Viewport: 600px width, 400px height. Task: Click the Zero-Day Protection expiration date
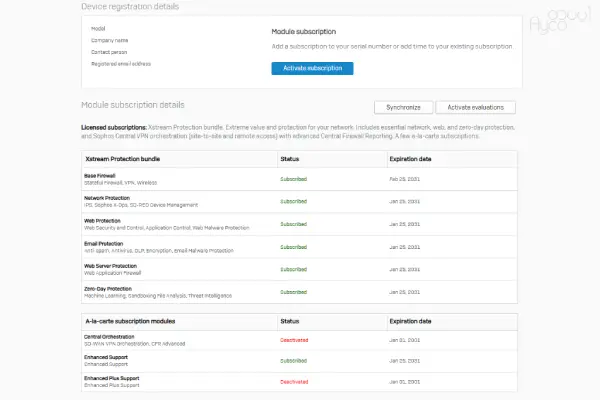[404, 292]
